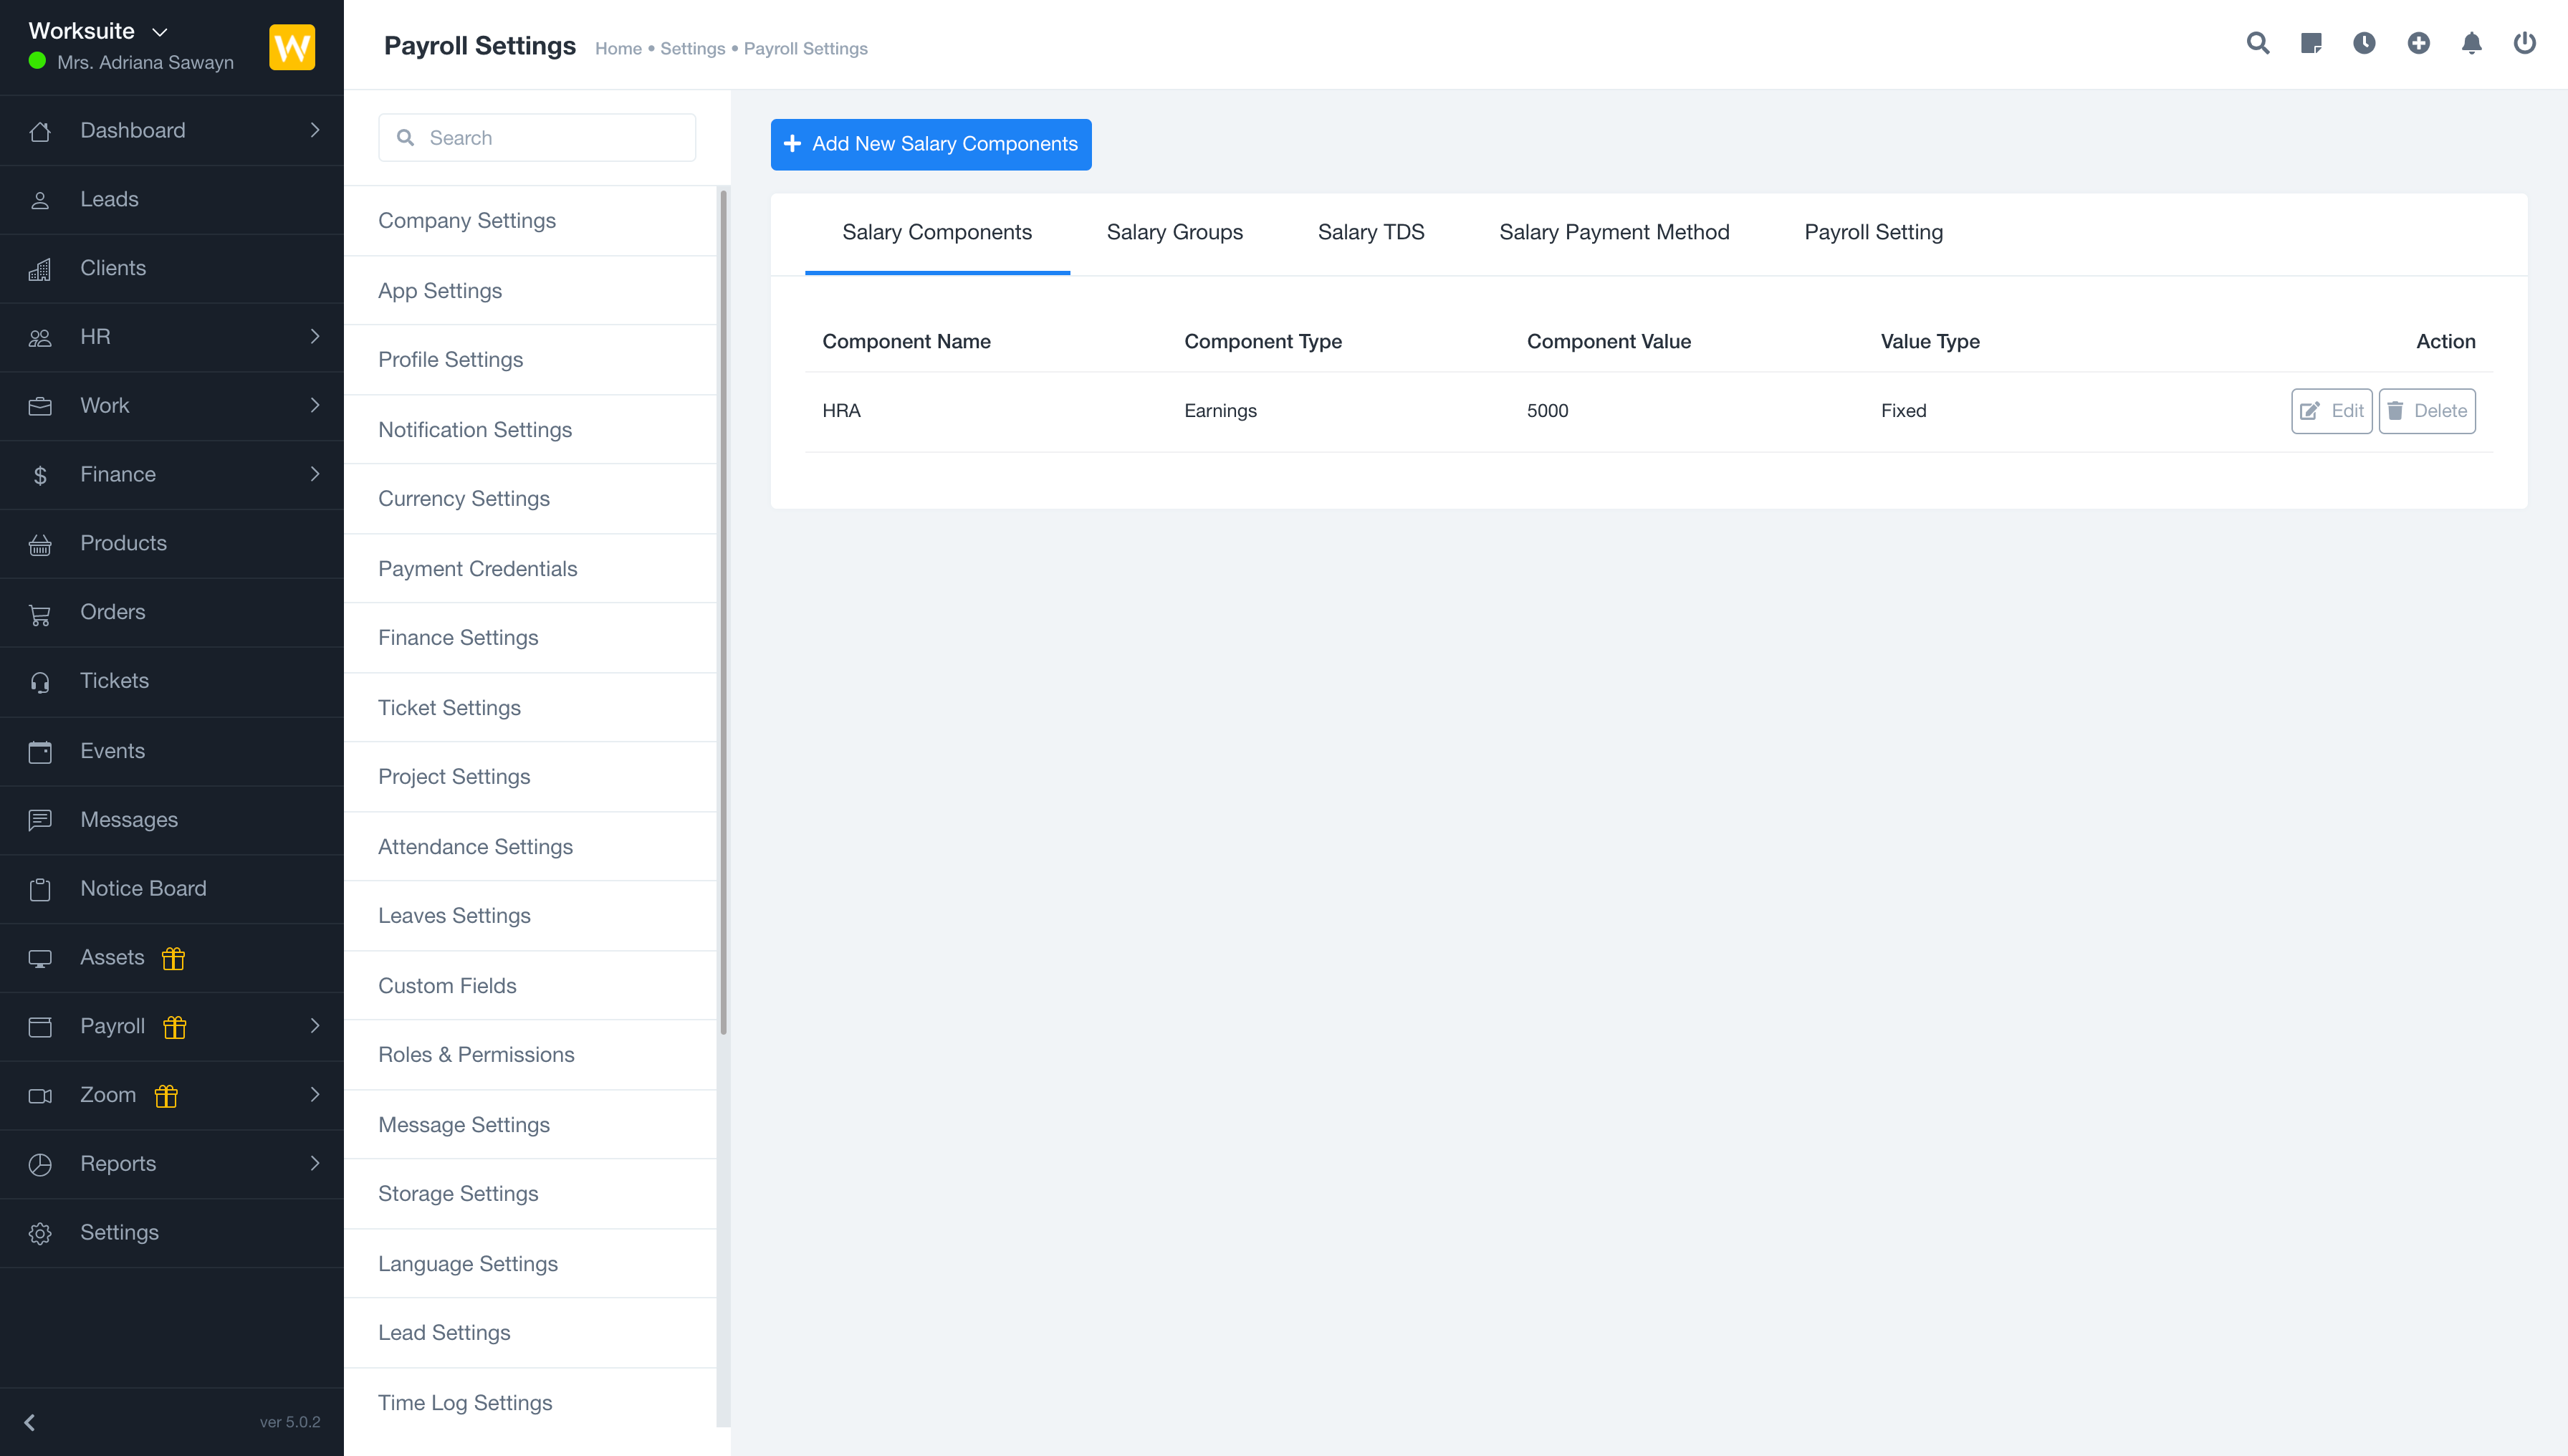Viewport: 2568px width, 1456px height.
Task: Select the Payroll Setting tab
Action: [1873, 232]
